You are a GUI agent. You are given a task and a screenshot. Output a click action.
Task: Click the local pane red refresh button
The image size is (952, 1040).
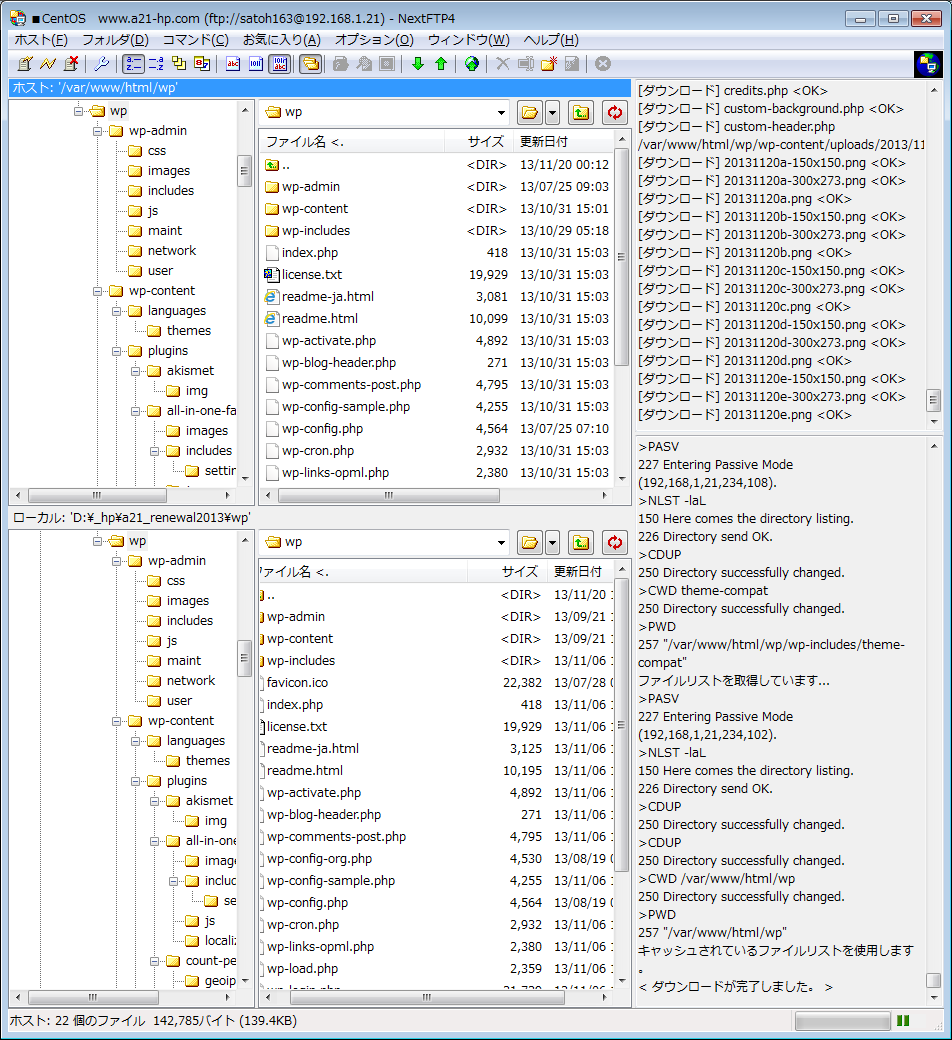[x=615, y=543]
